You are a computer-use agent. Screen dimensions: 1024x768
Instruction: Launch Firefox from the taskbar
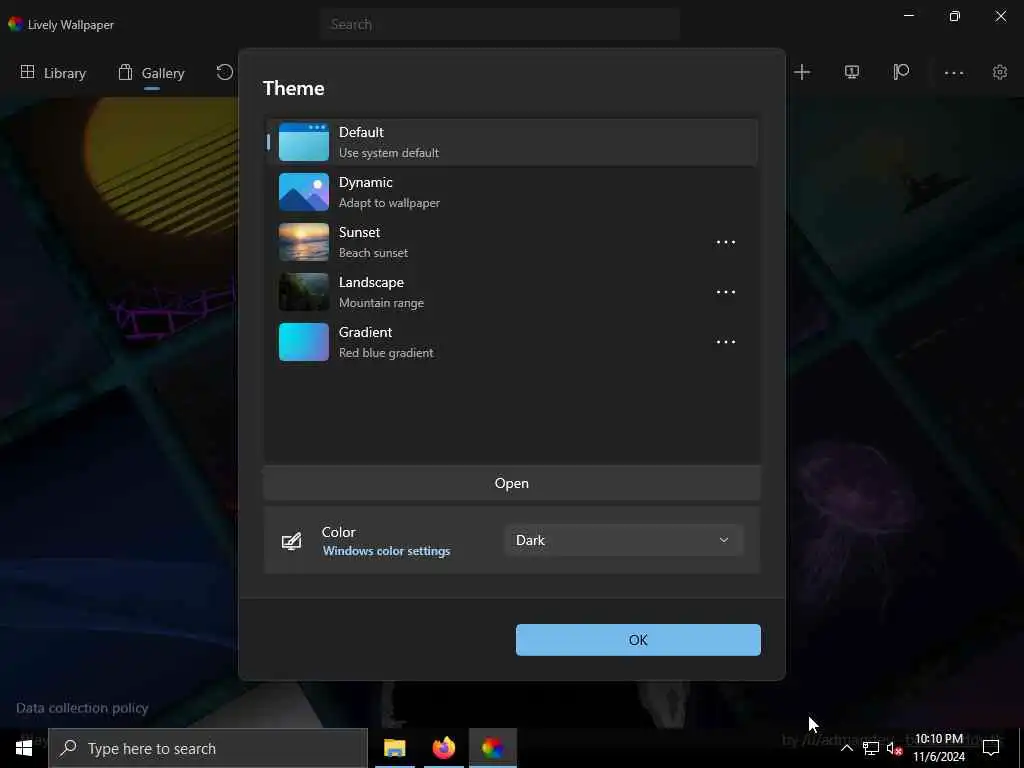tap(443, 748)
